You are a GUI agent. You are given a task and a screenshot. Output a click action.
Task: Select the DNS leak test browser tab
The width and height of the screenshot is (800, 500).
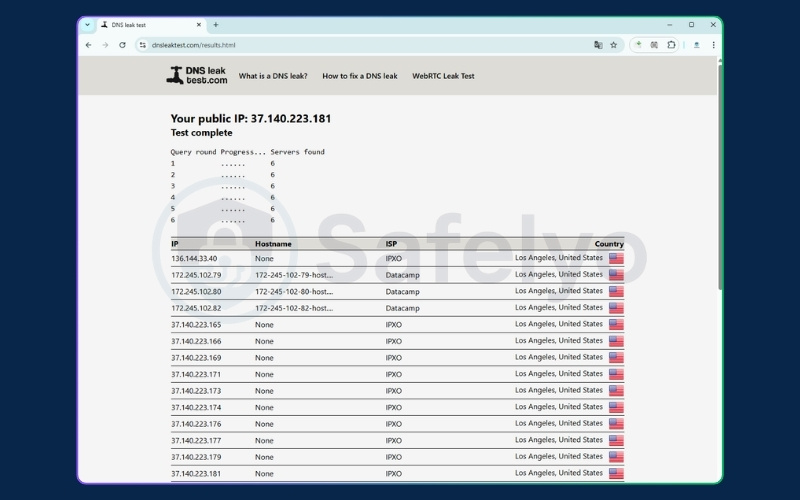coord(151,24)
